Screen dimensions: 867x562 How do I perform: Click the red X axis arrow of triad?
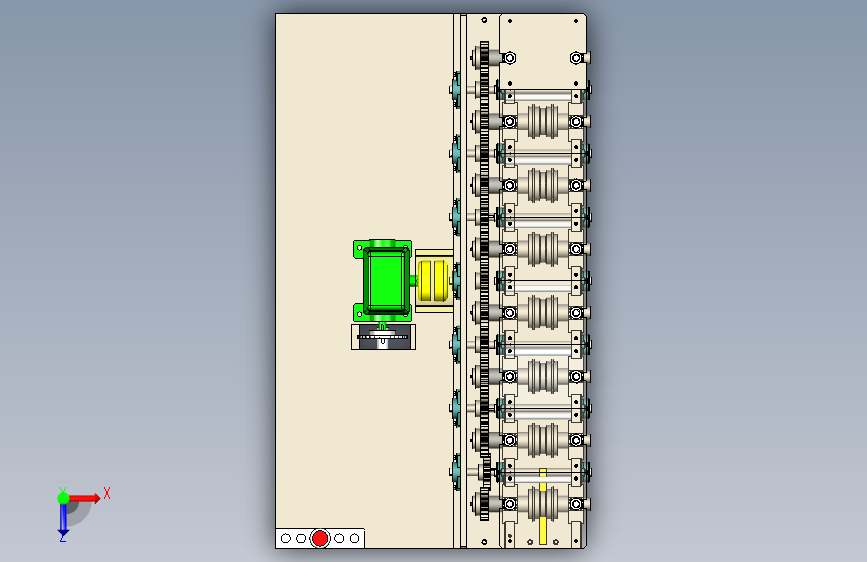(84, 498)
